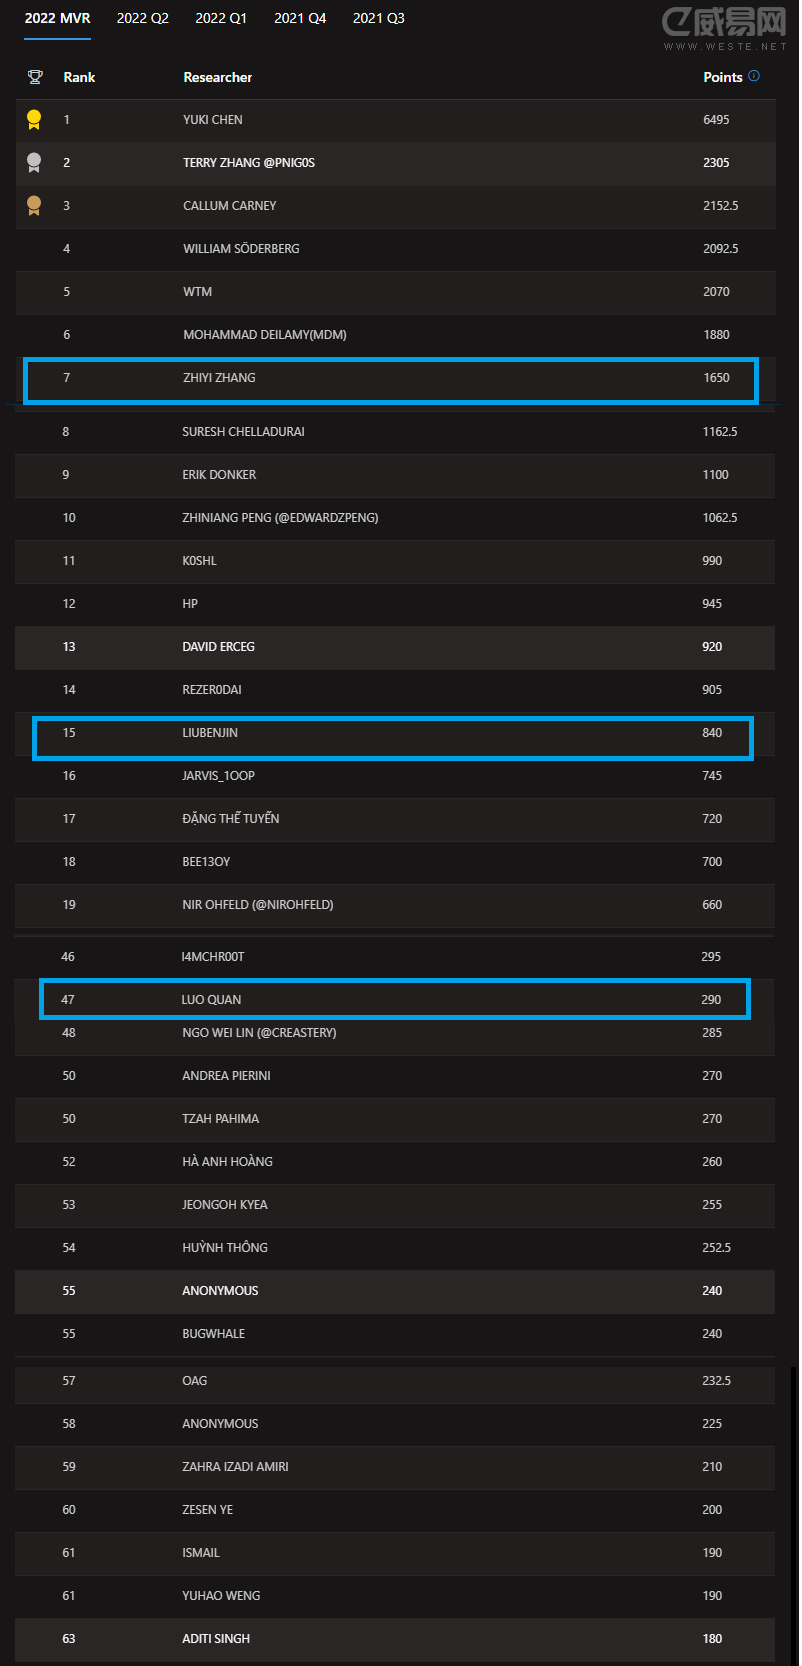Click the Zhiyi Zhang highlighted row
Screen dimensions: 802x1666
390,379
